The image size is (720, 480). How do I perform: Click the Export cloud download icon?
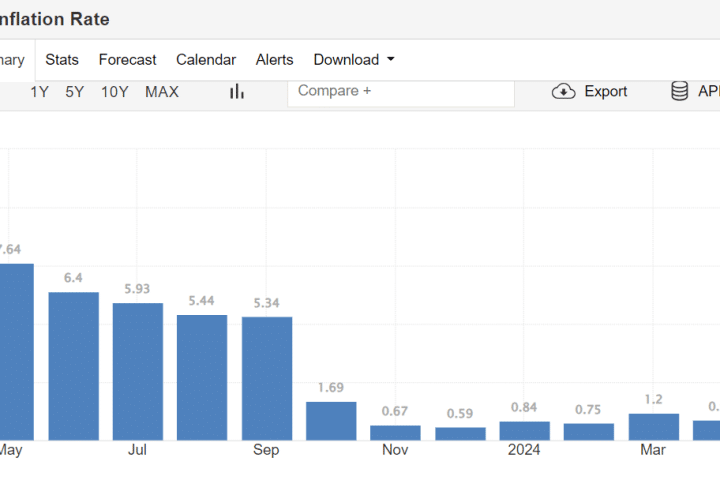click(564, 92)
